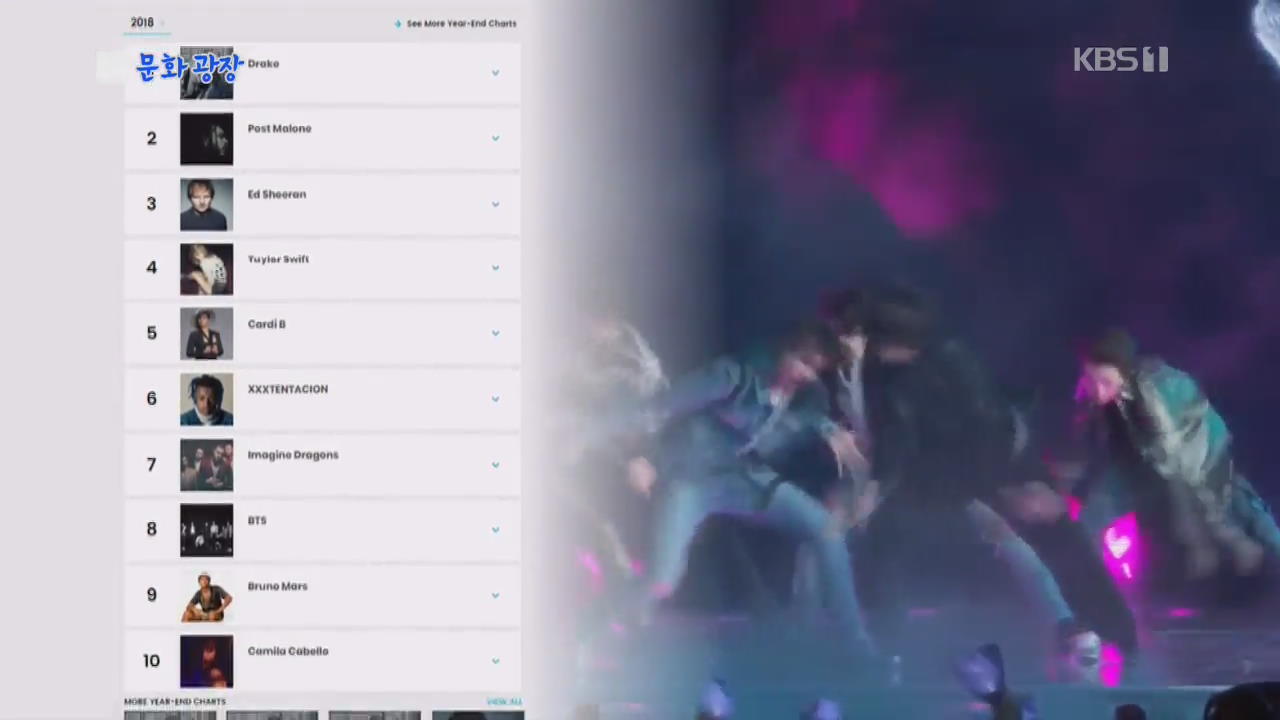Click the KBS1 channel logo

[1121, 60]
